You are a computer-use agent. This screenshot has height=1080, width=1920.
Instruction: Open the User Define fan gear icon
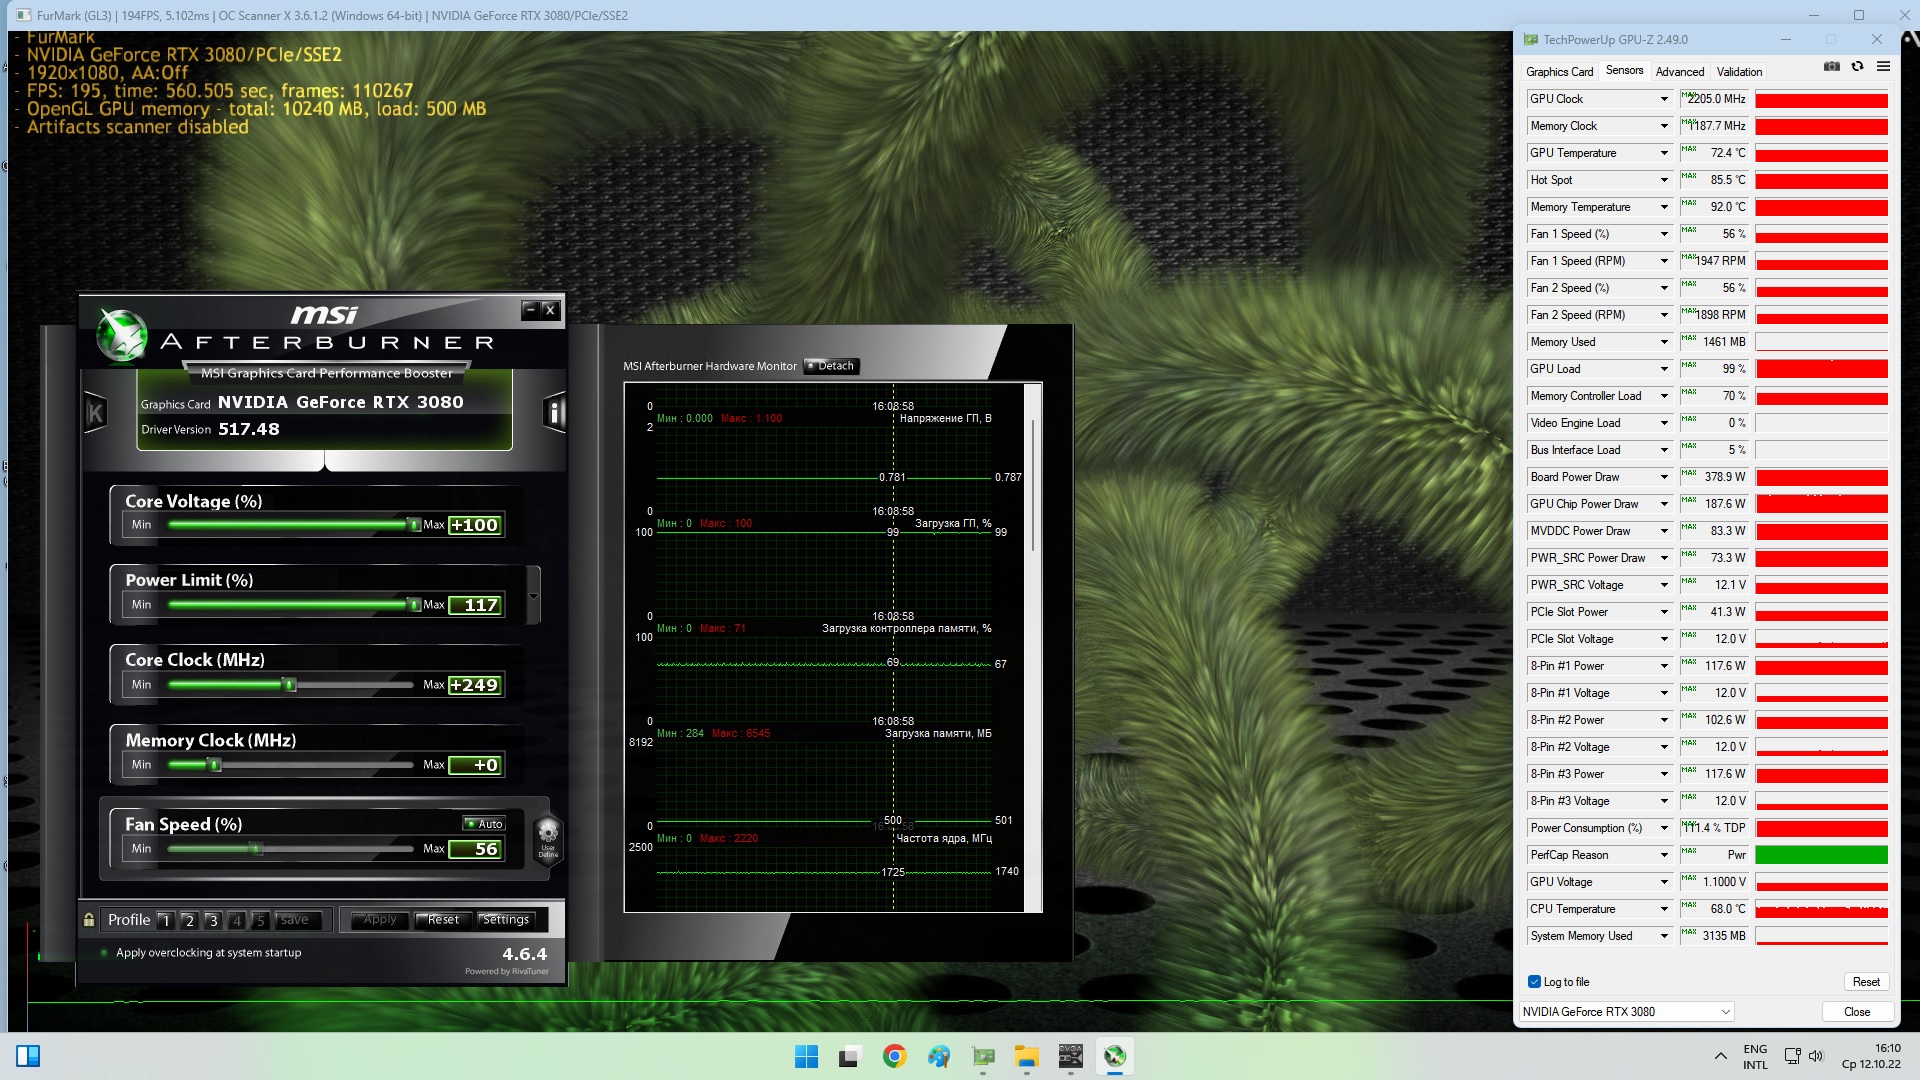pyautogui.click(x=548, y=836)
